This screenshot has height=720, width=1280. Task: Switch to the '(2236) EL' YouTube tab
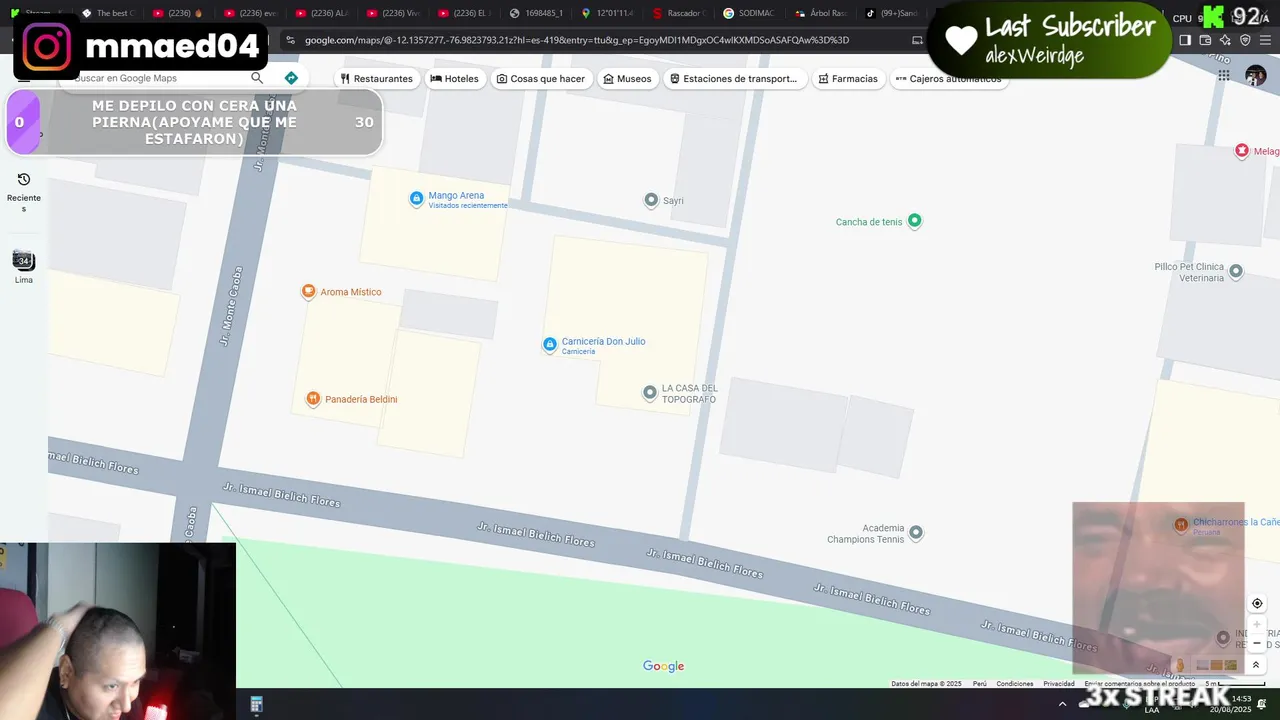tap(463, 13)
